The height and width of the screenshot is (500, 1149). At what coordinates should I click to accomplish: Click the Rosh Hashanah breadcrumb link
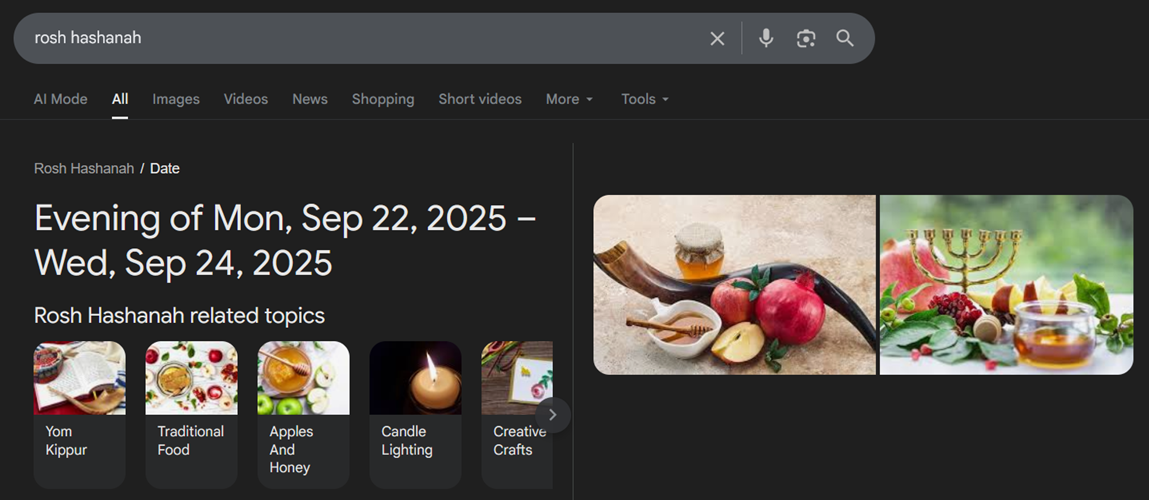(x=84, y=169)
